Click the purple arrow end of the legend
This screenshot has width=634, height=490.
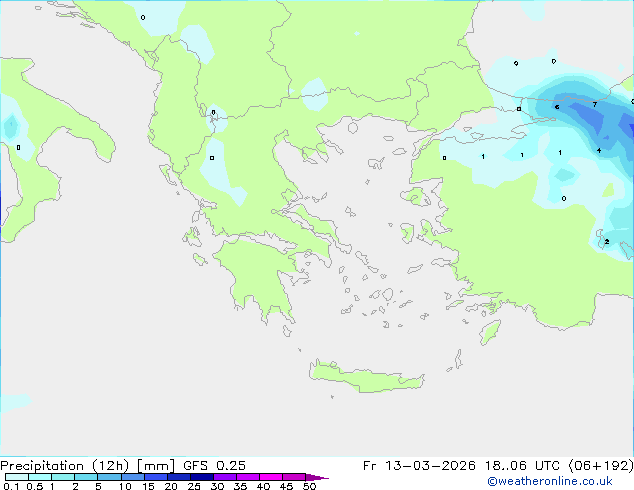click(x=317, y=477)
